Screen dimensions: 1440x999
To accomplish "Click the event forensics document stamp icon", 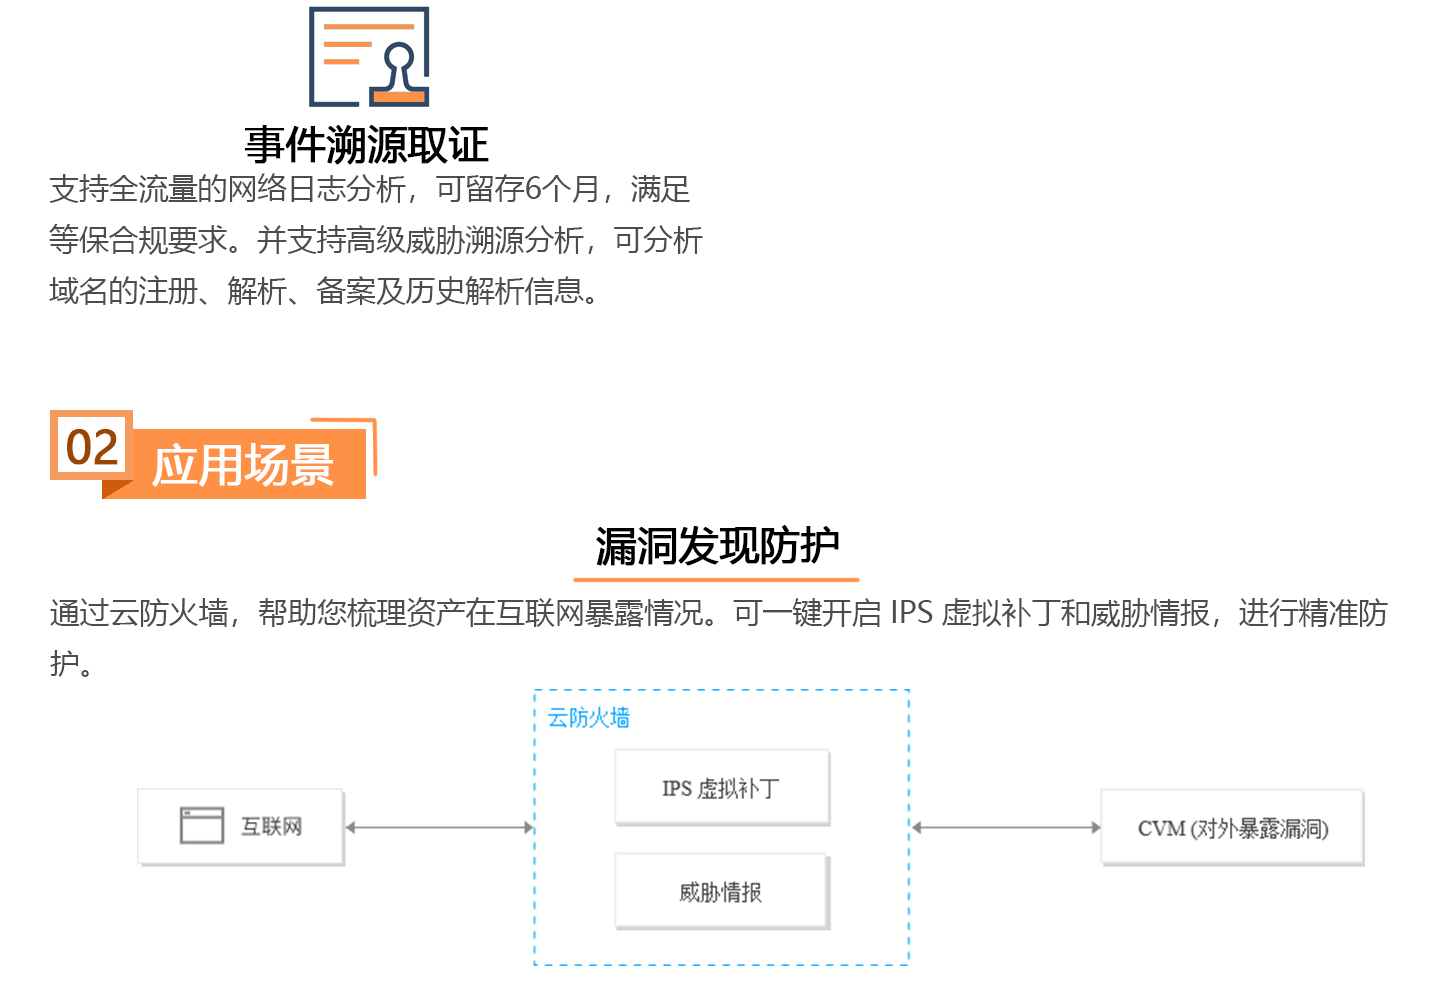I will 369,56.
